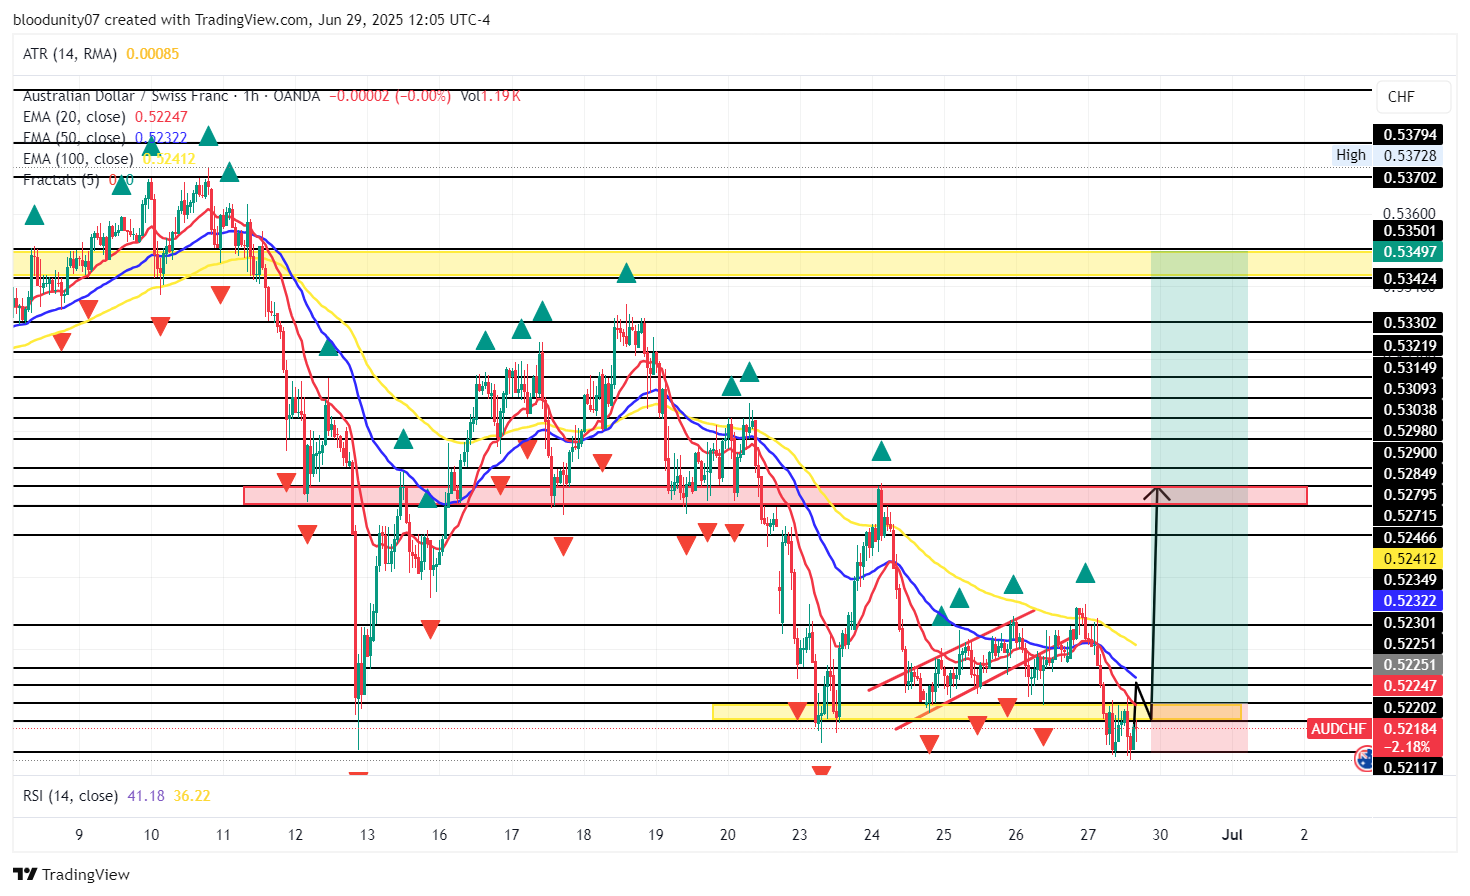Click the 0.53794 price level label
Image resolution: width=1470 pixels, height=896 pixels.
(x=1410, y=134)
